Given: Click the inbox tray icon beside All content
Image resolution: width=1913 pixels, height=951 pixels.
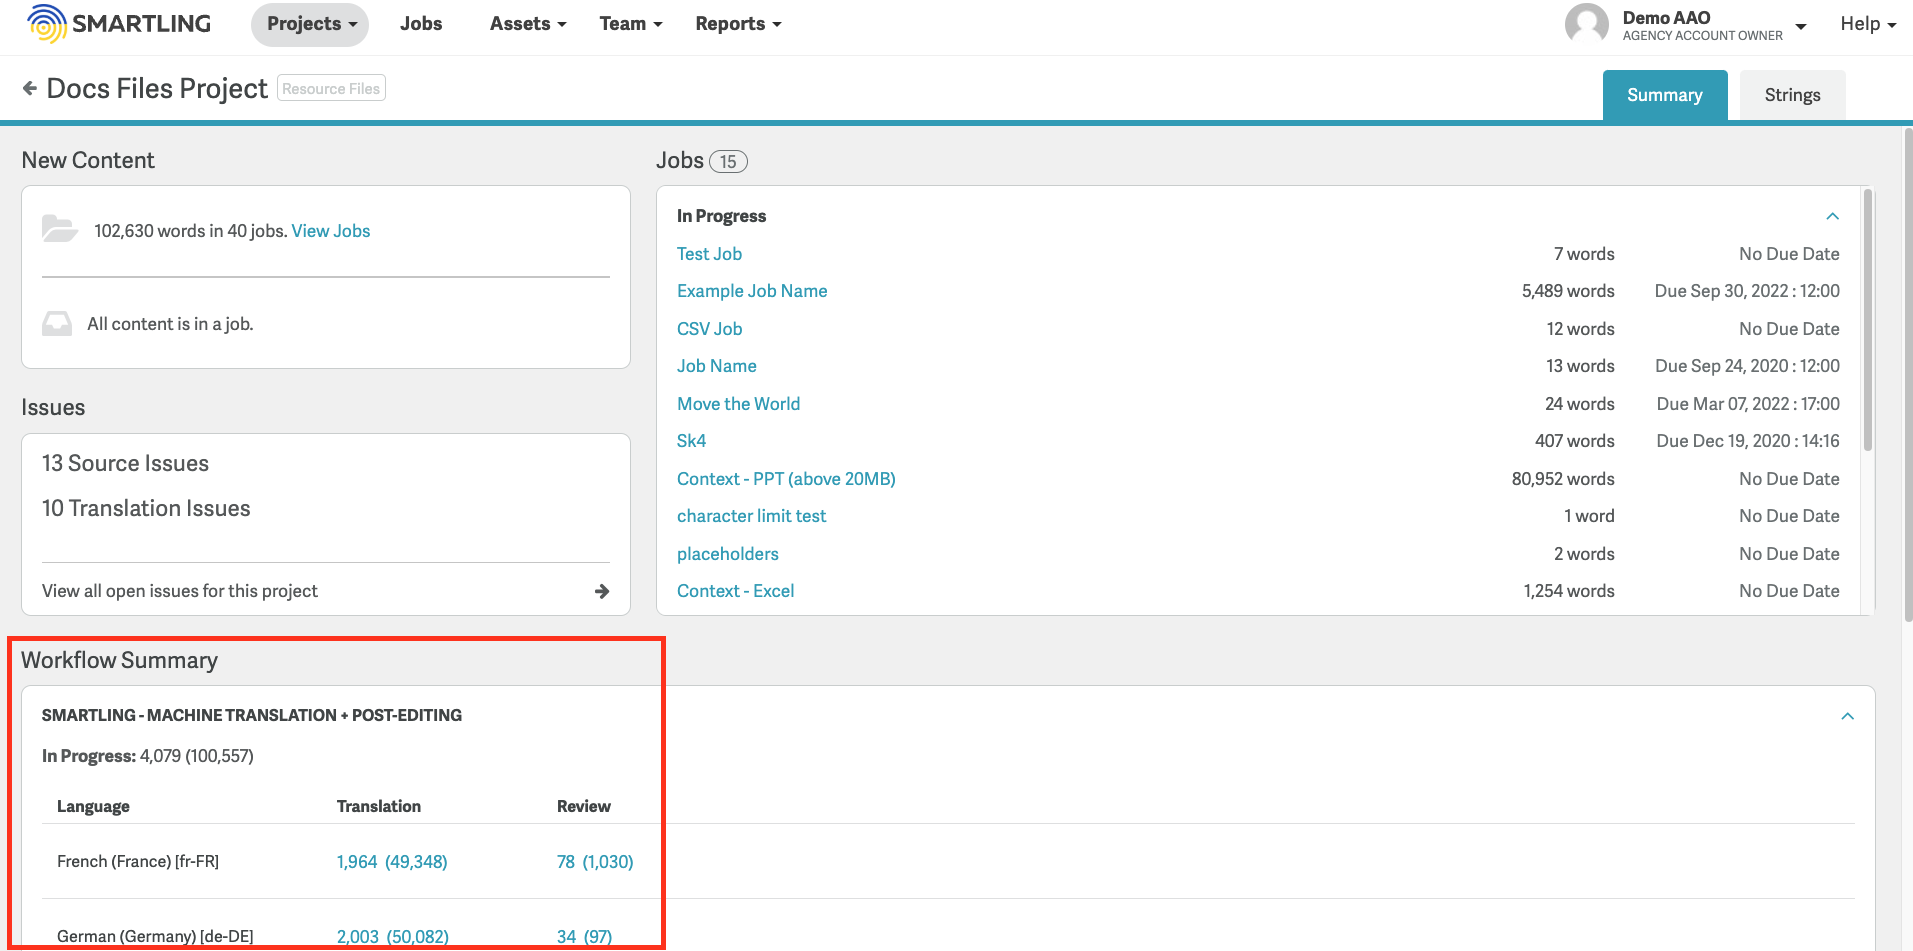Looking at the screenshot, I should (x=57, y=324).
